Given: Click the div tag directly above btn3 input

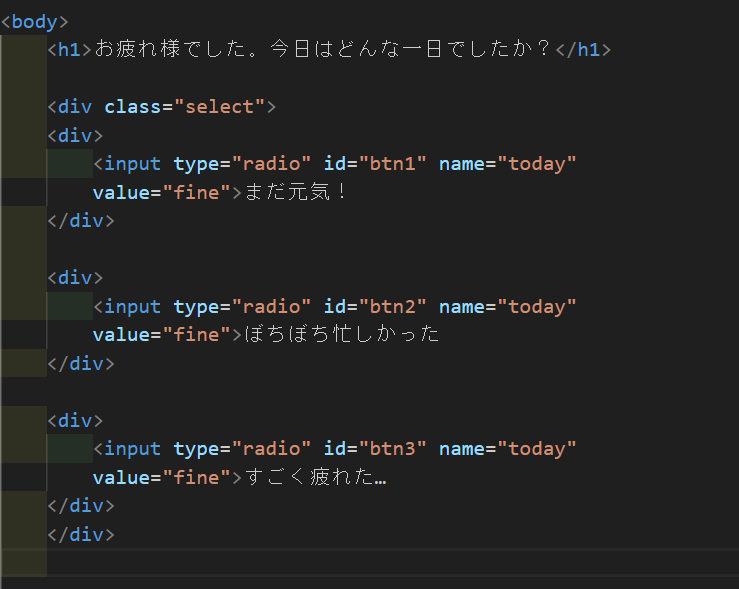Looking at the screenshot, I should (75, 421).
